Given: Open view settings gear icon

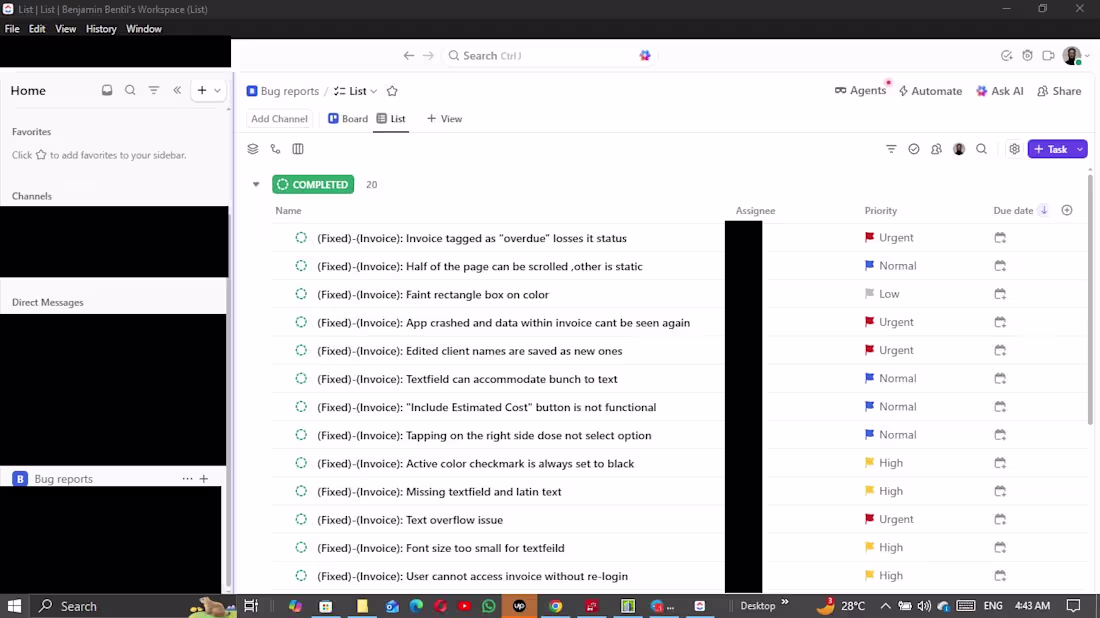Looking at the screenshot, I should [x=1014, y=149].
